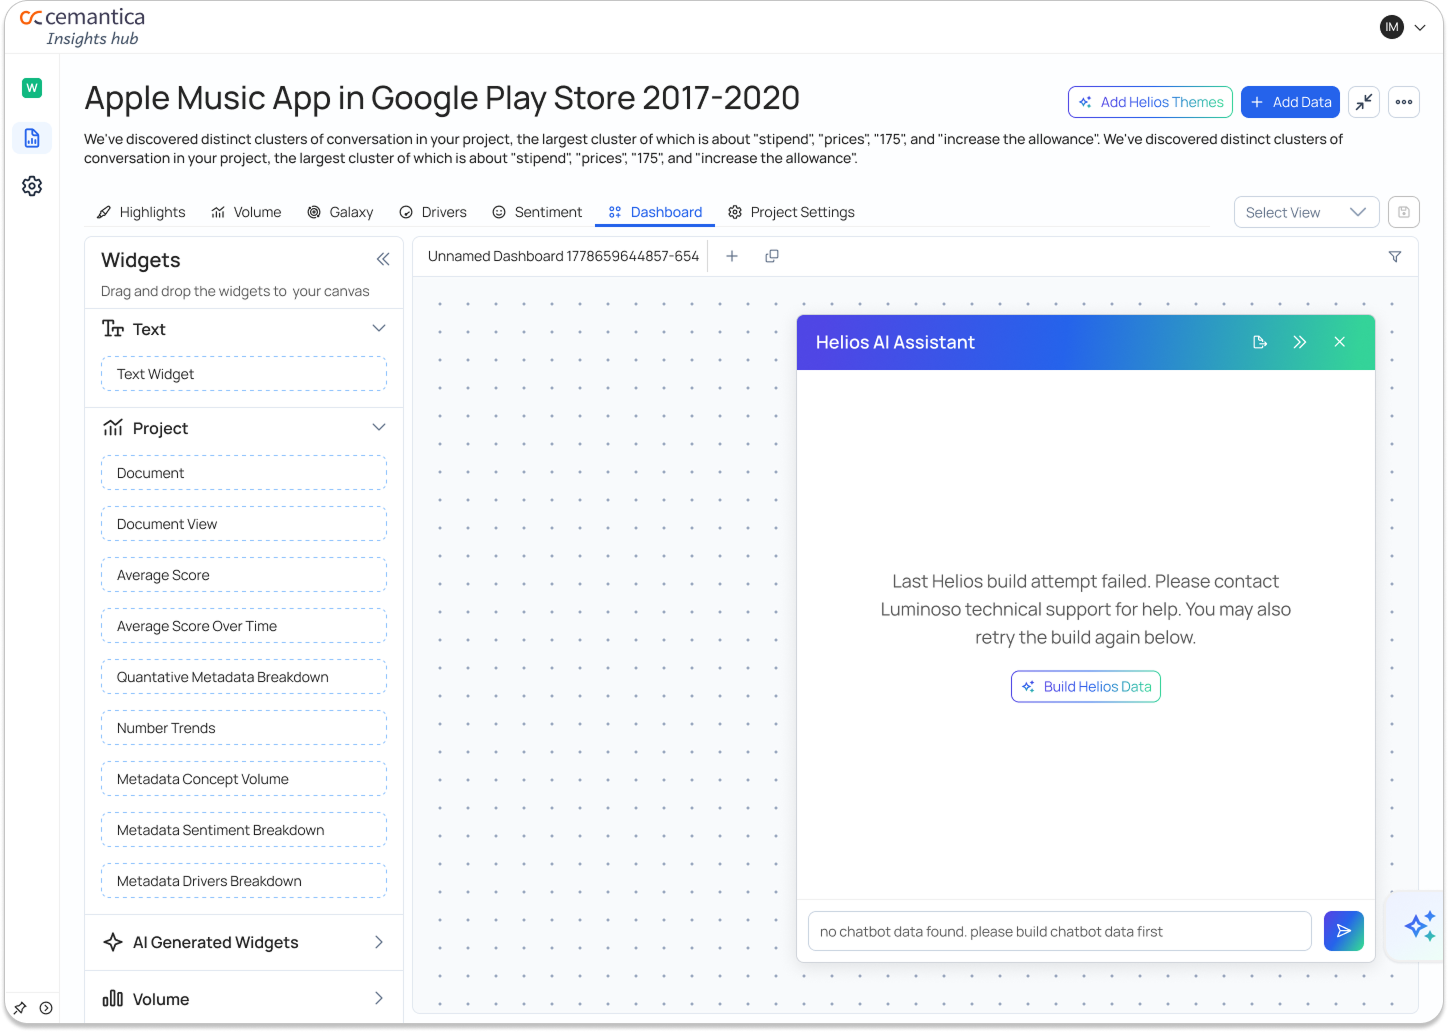Switch to the Highlights tab
Viewport: 1448px width, 1032px height.
141,212
